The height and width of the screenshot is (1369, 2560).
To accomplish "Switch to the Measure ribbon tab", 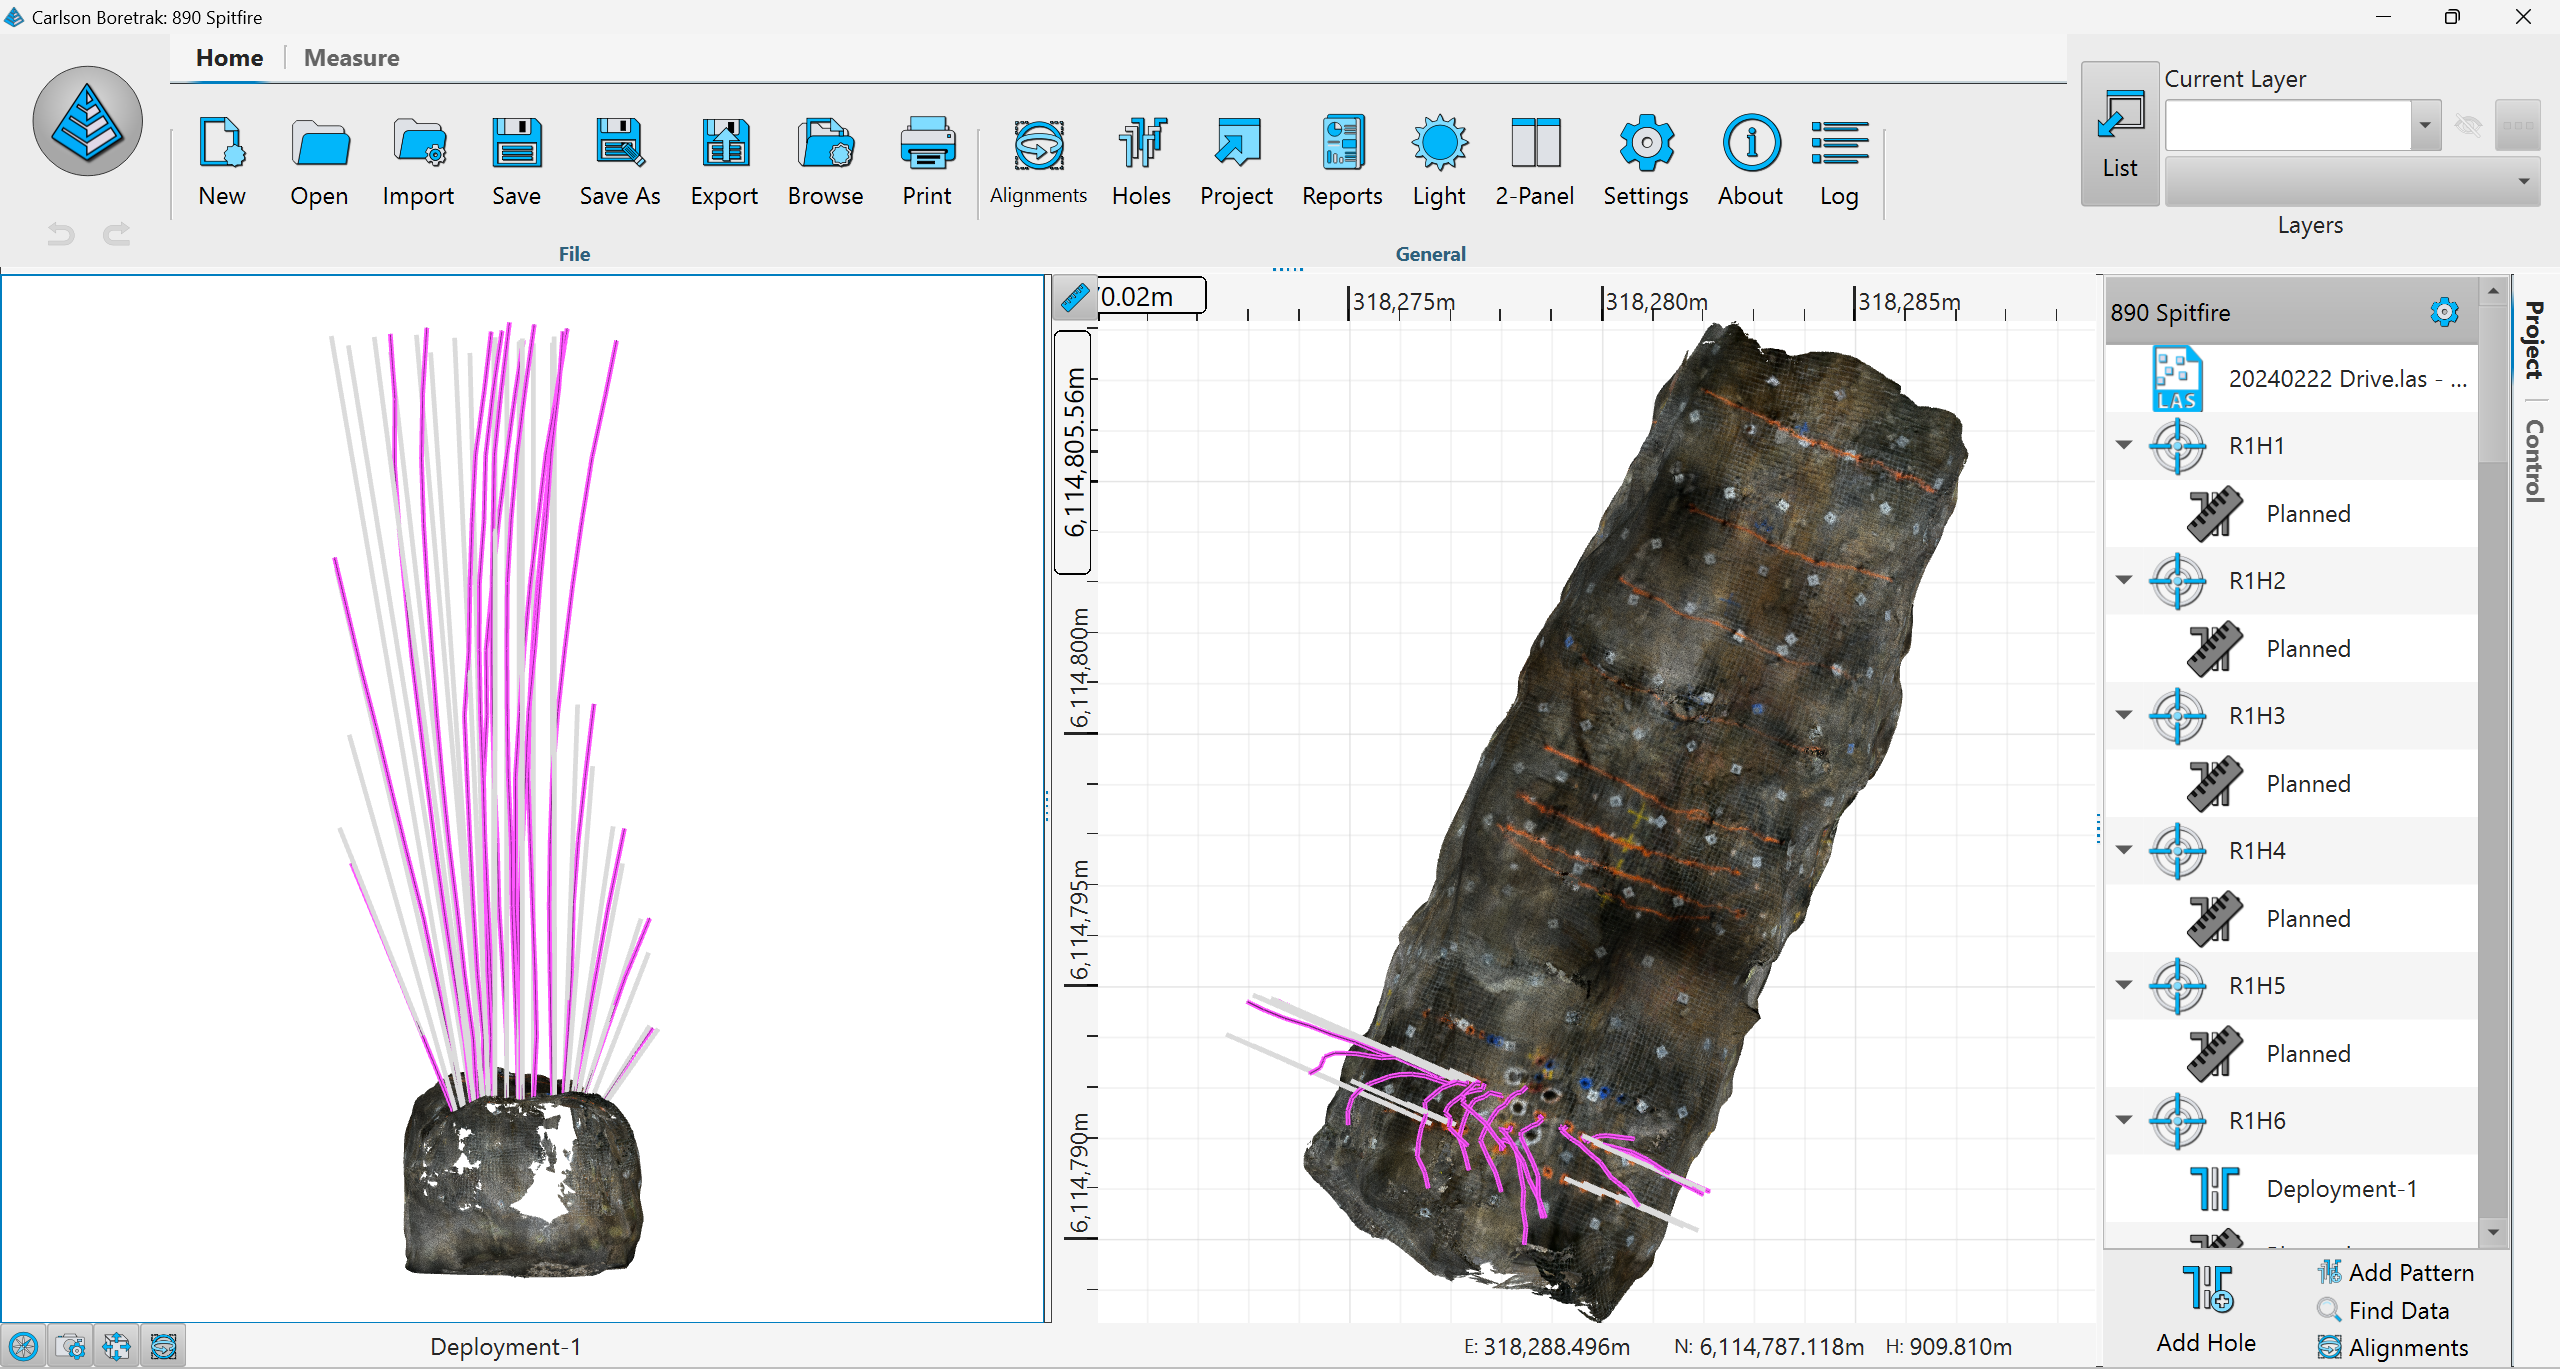I will [x=351, y=58].
